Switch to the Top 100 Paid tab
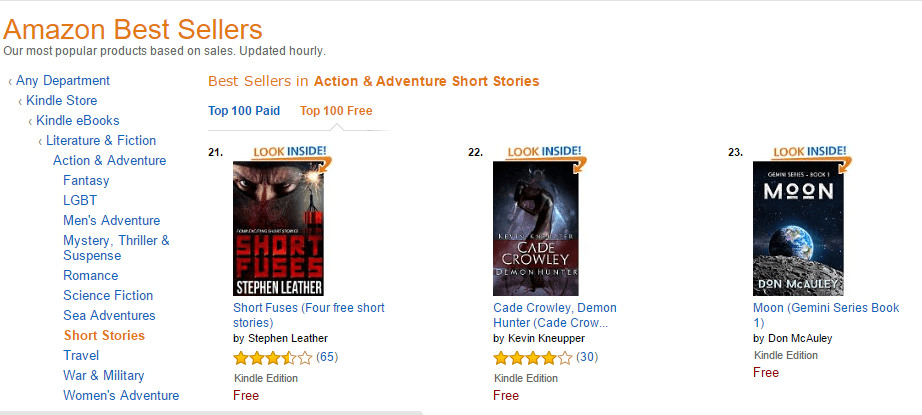 point(244,111)
